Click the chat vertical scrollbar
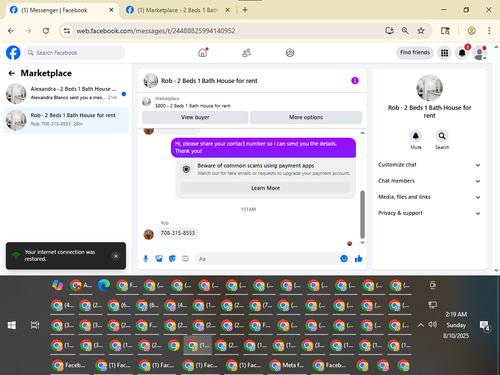Viewport: 500px width, 375px height. click(x=362, y=214)
